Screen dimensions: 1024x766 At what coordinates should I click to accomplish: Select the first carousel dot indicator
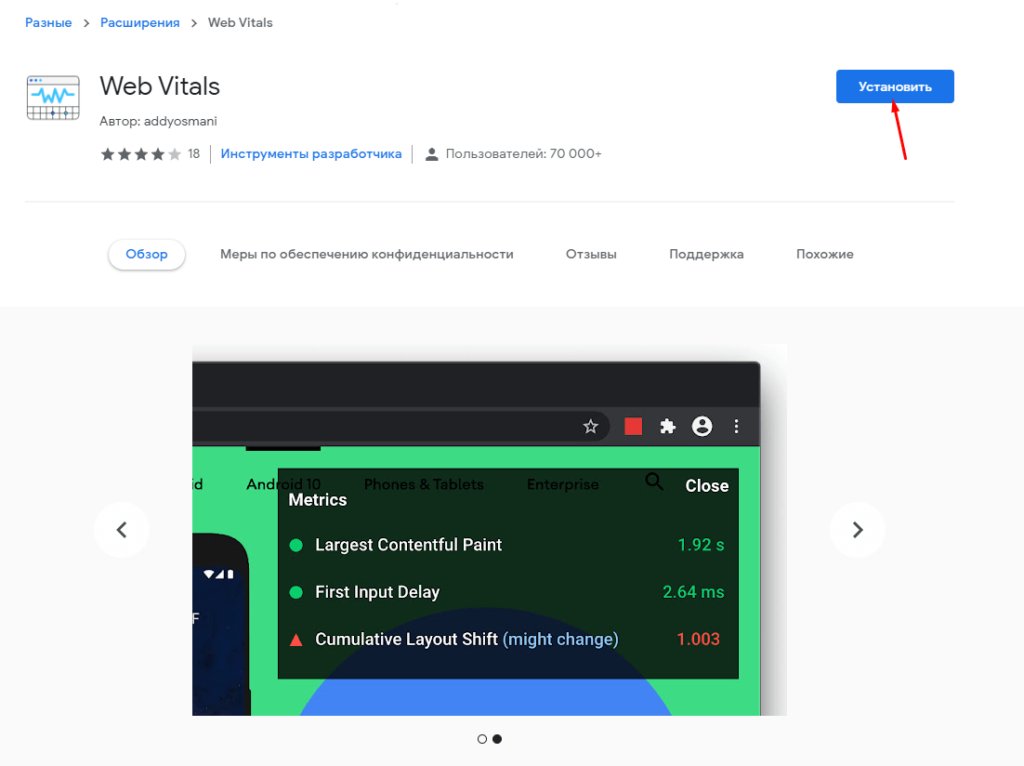pos(482,739)
